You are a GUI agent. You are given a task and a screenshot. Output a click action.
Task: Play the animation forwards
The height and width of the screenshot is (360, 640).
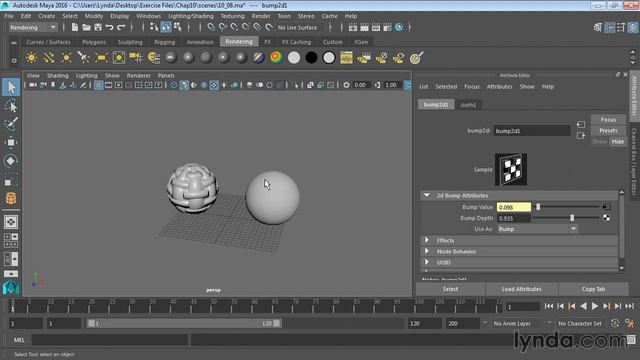595,306
